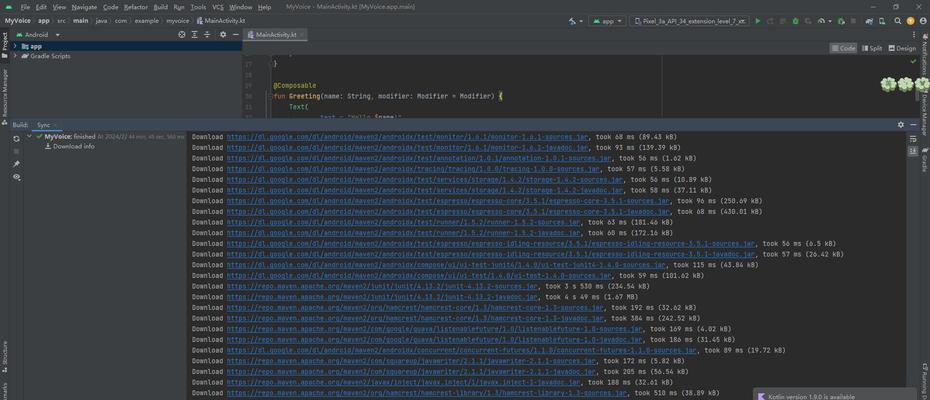Click Expand All icon in Project panel
The width and height of the screenshot is (930, 400).
[x=195, y=34]
